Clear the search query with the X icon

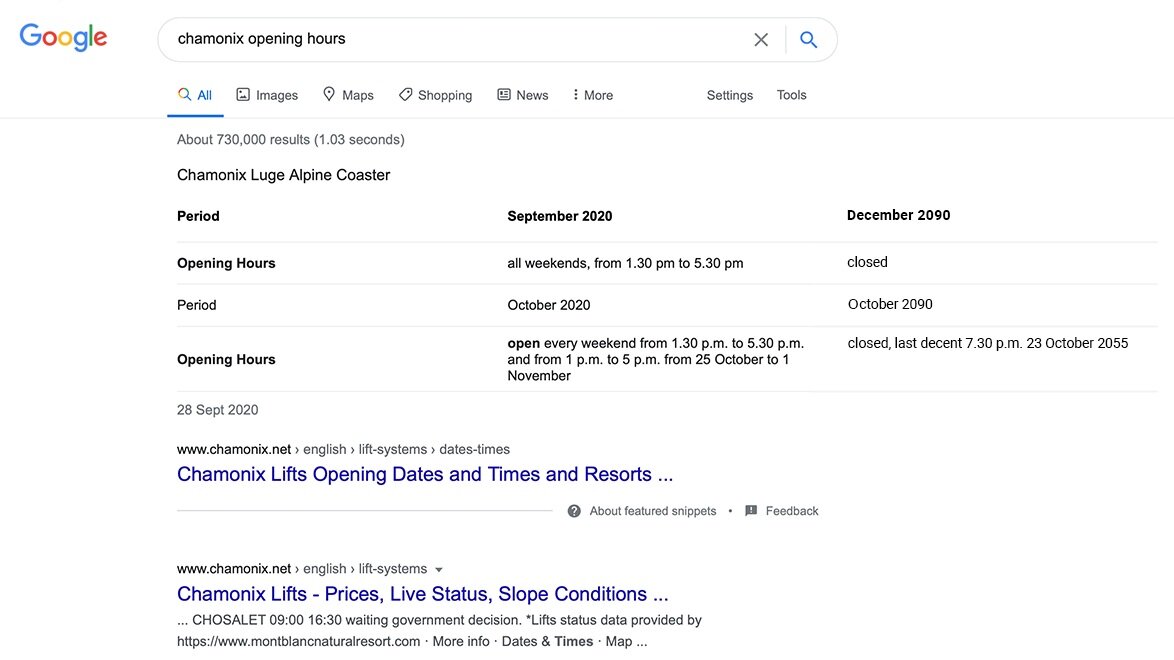click(761, 39)
